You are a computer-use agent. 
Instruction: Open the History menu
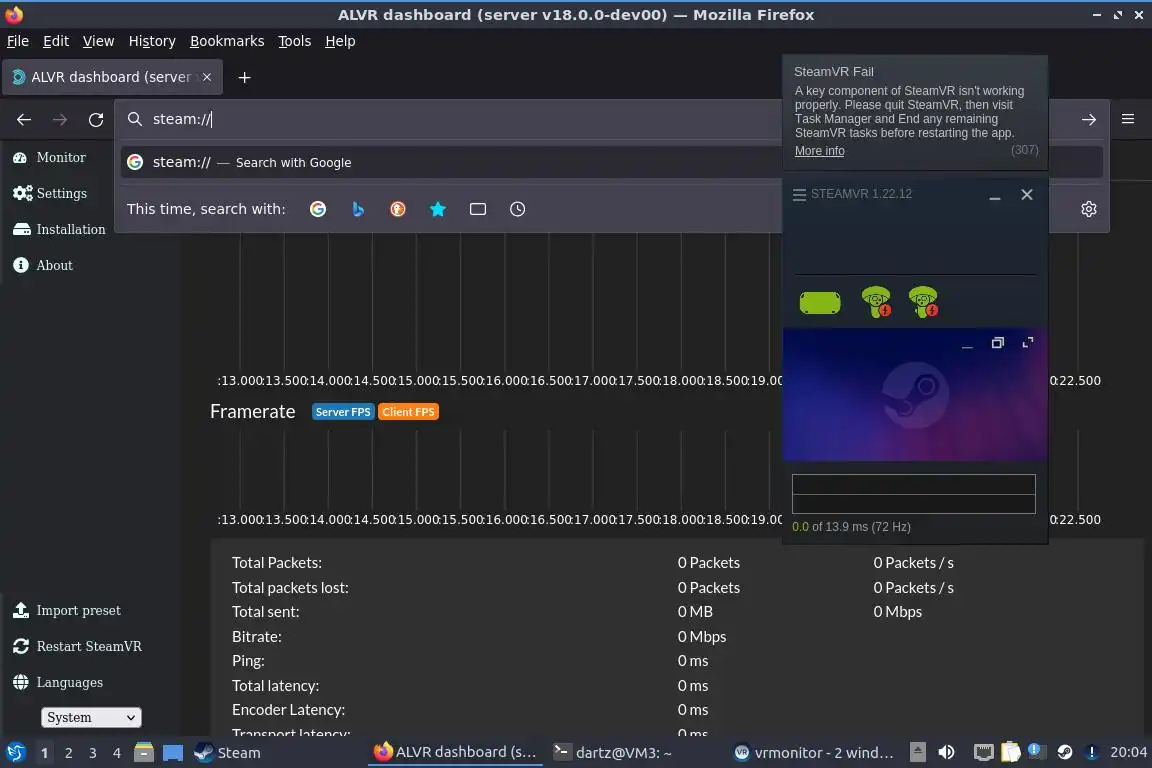pyautogui.click(x=152, y=41)
